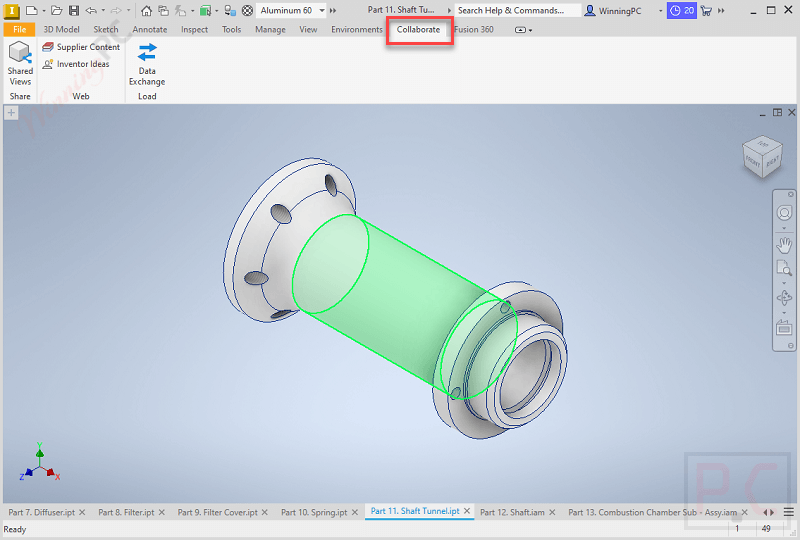Open Supplier Content

click(x=81, y=47)
